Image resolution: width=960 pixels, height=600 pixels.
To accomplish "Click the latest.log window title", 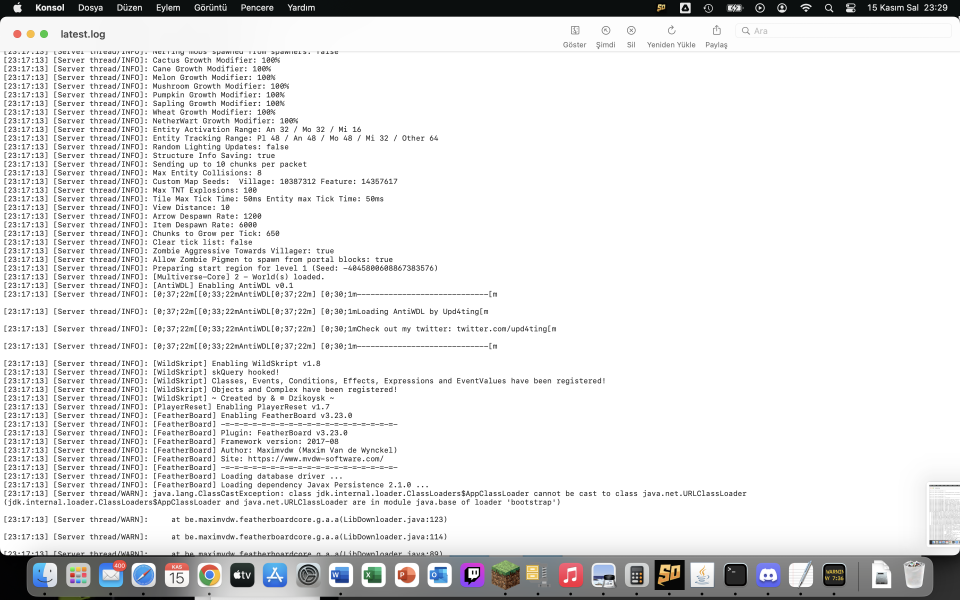I will (83, 34).
